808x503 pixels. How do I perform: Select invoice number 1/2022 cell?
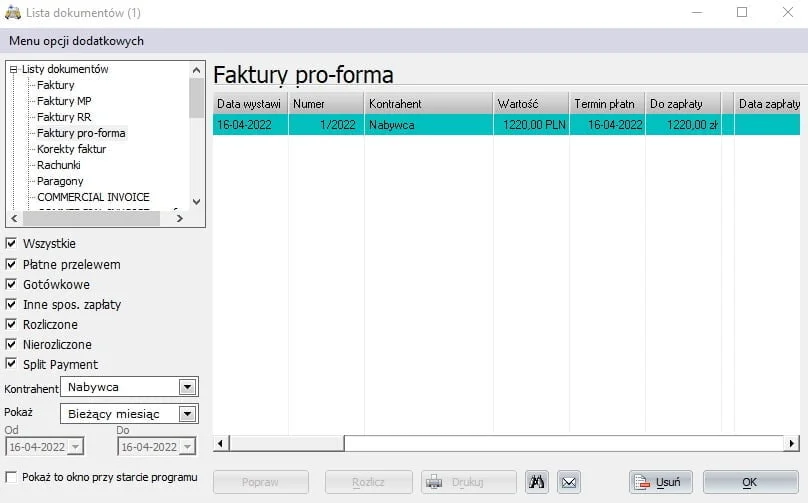(x=326, y=125)
